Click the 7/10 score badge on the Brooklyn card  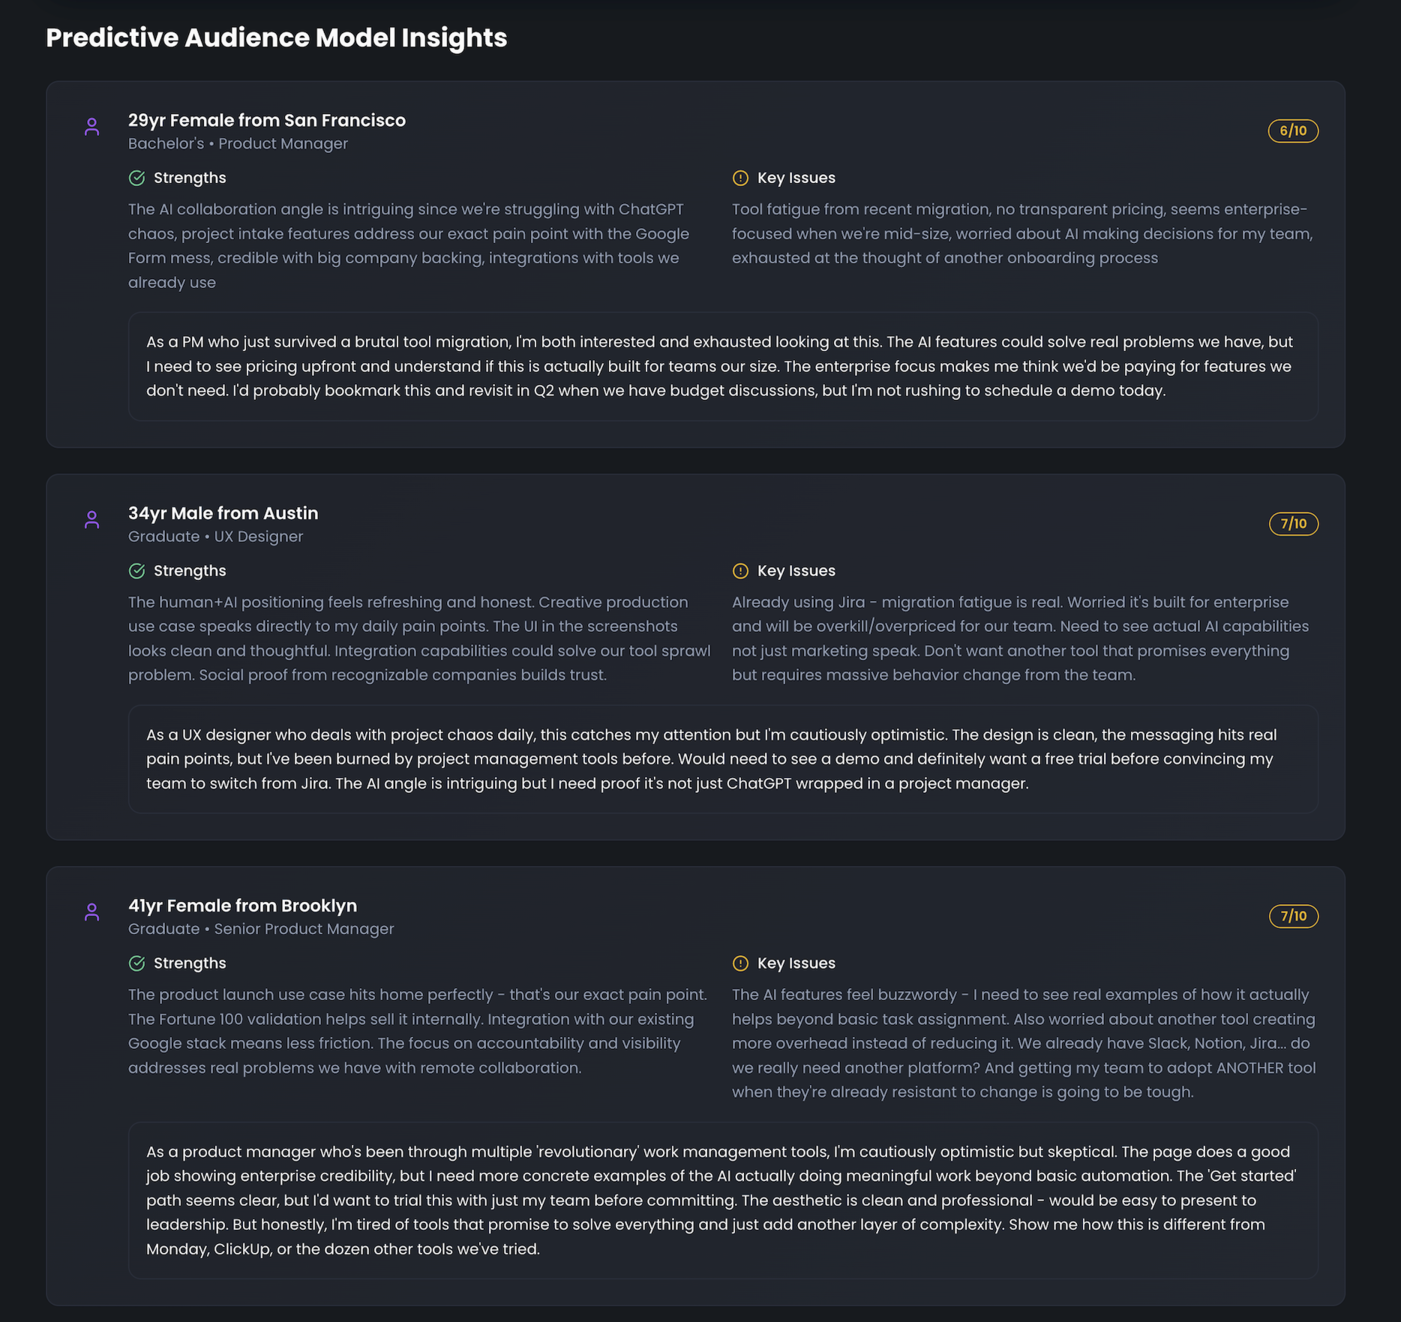(1293, 916)
